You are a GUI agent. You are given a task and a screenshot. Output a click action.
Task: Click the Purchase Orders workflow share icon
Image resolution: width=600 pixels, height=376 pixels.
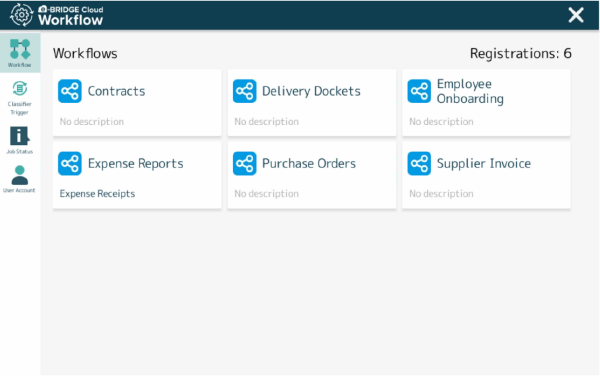pyautogui.click(x=245, y=163)
